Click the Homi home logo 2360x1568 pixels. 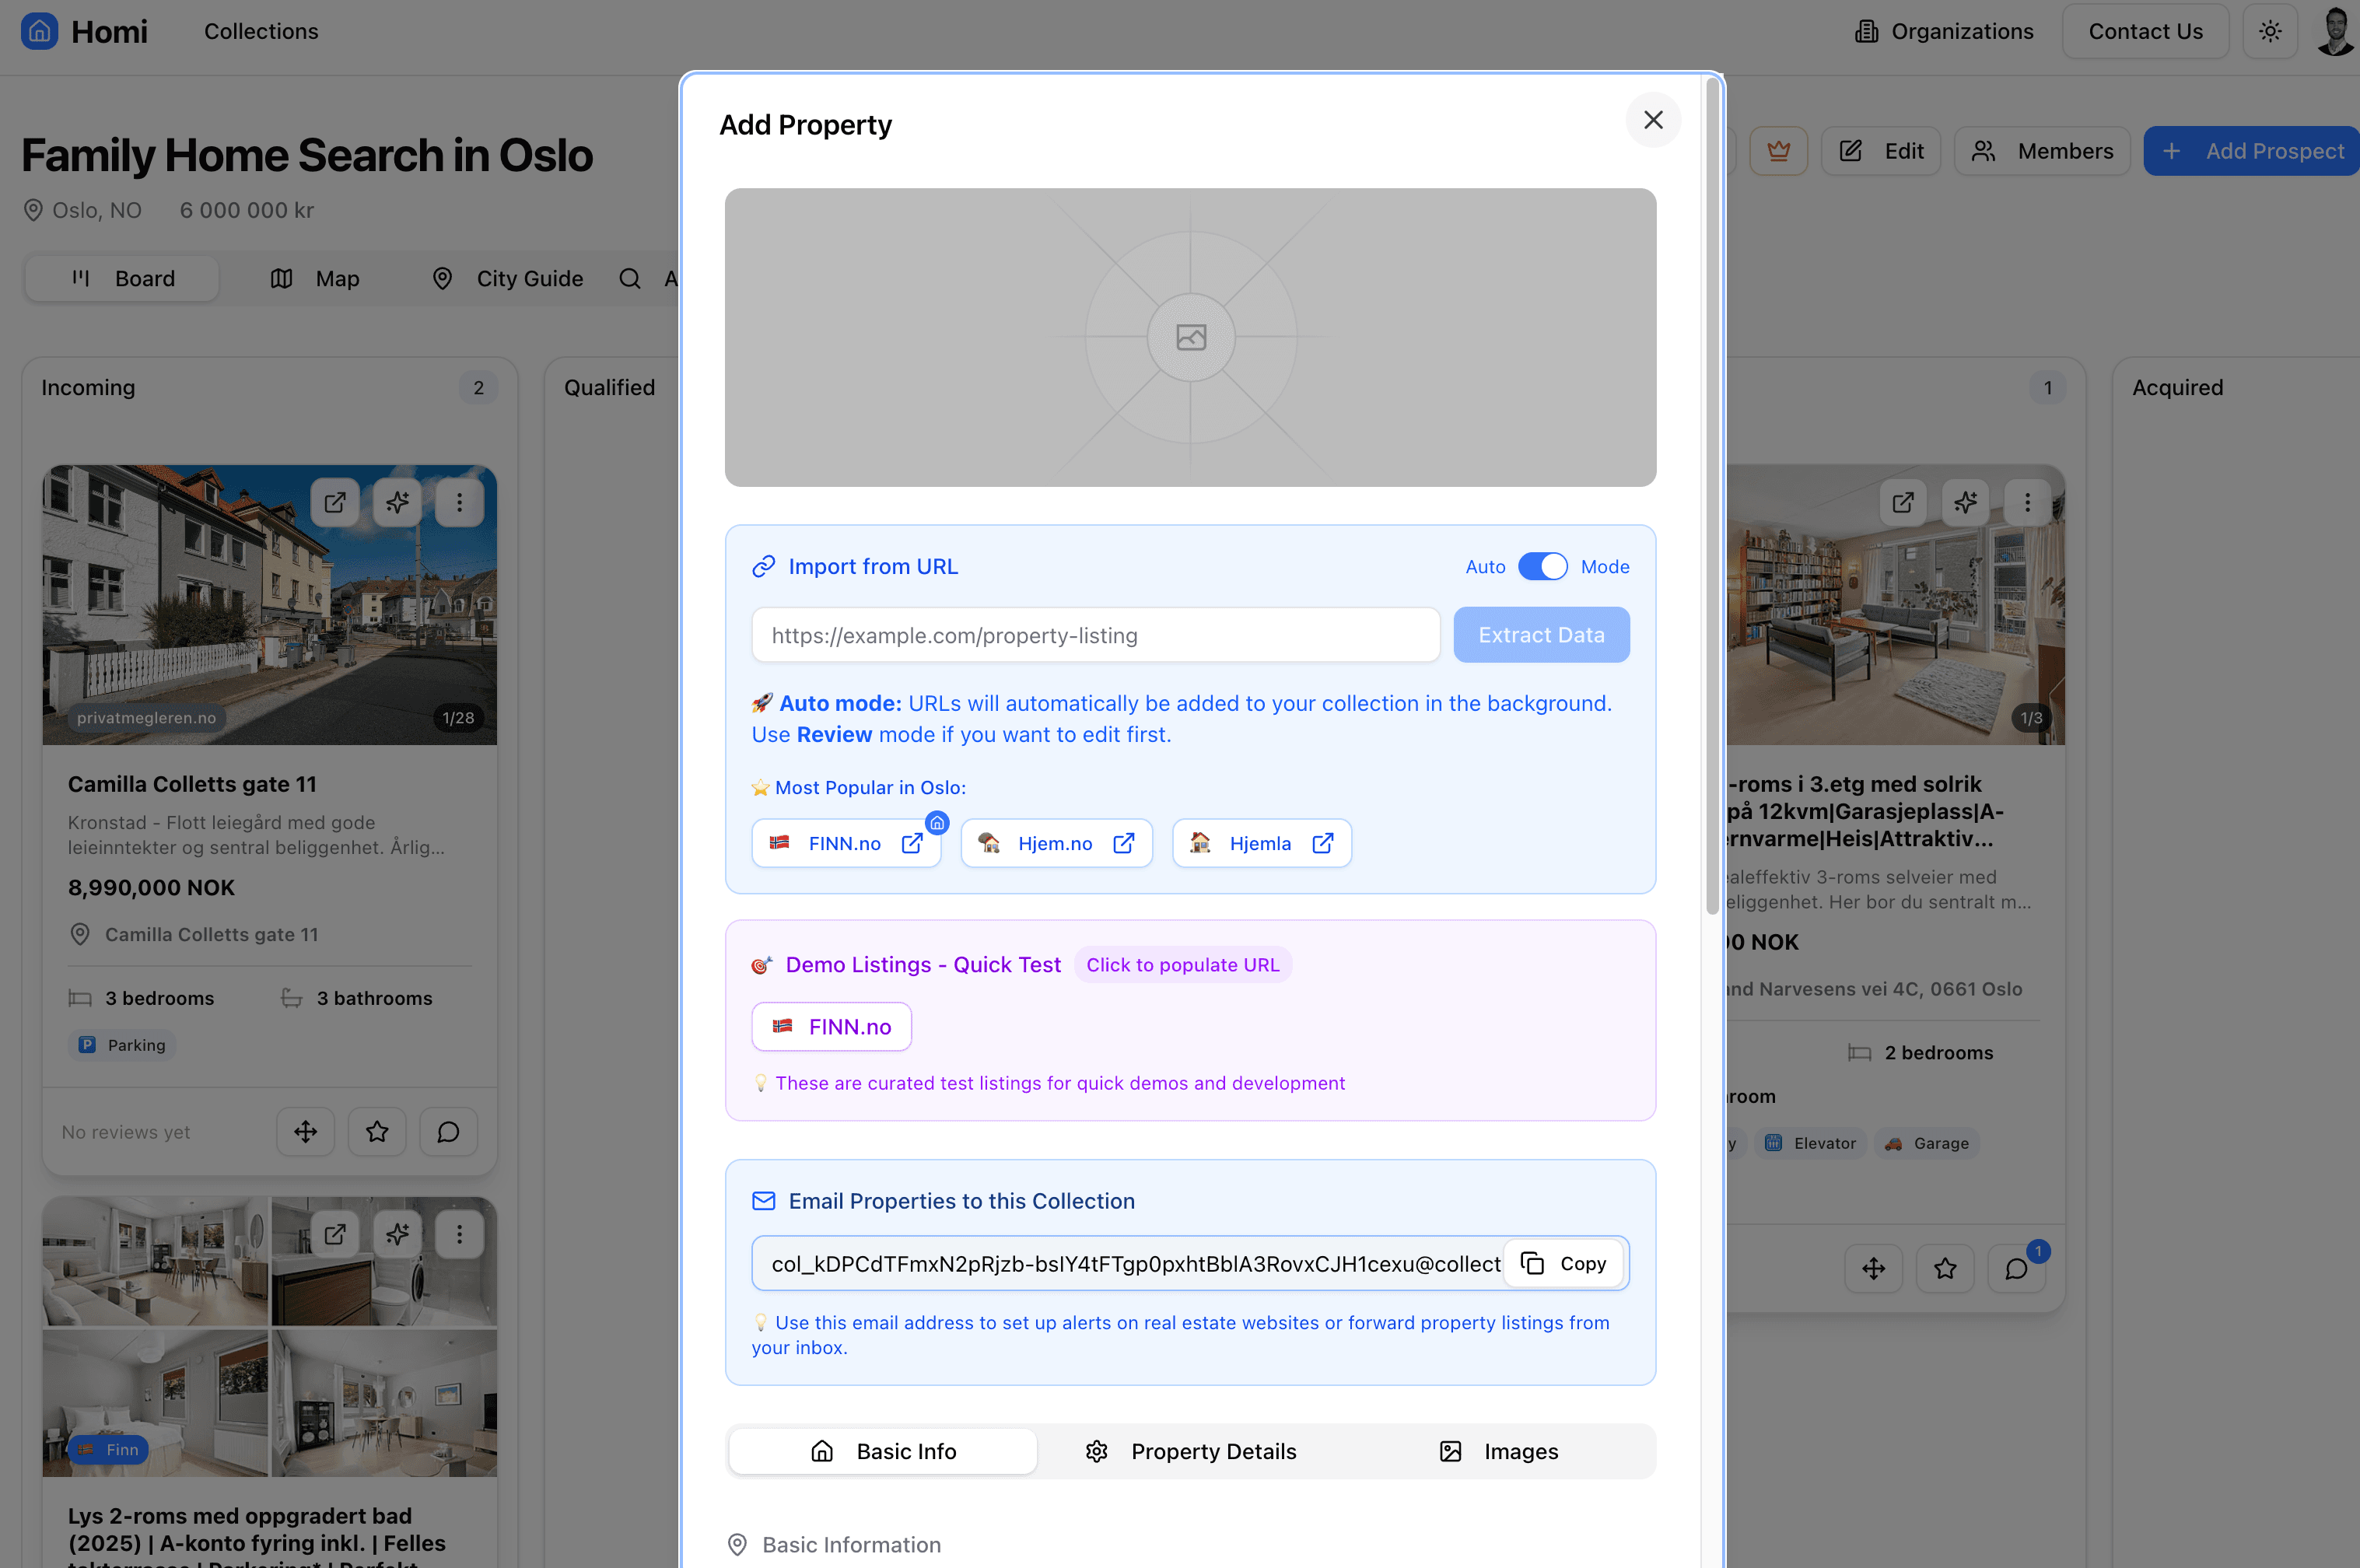[40, 31]
